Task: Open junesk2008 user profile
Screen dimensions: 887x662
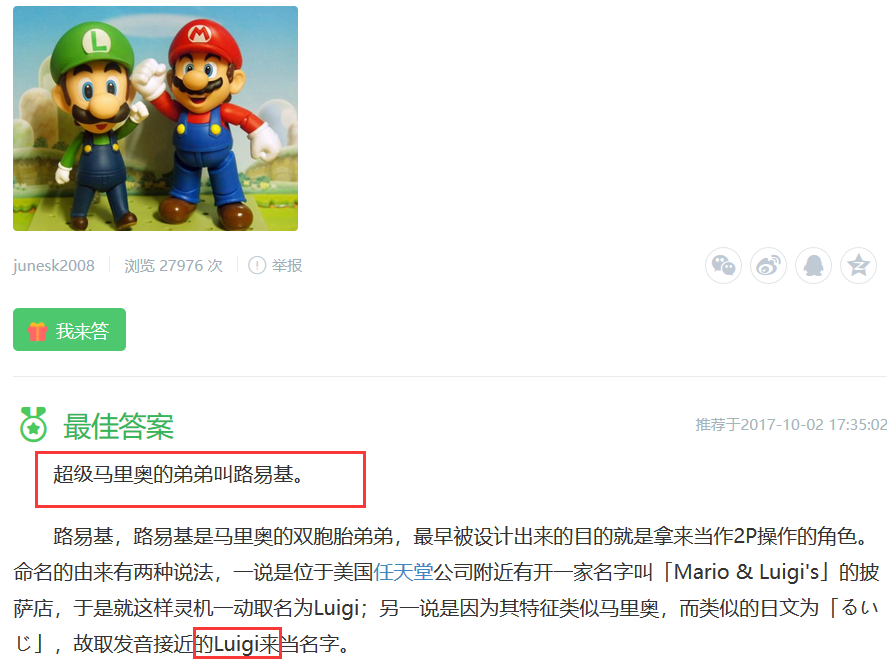Action: pos(54,265)
